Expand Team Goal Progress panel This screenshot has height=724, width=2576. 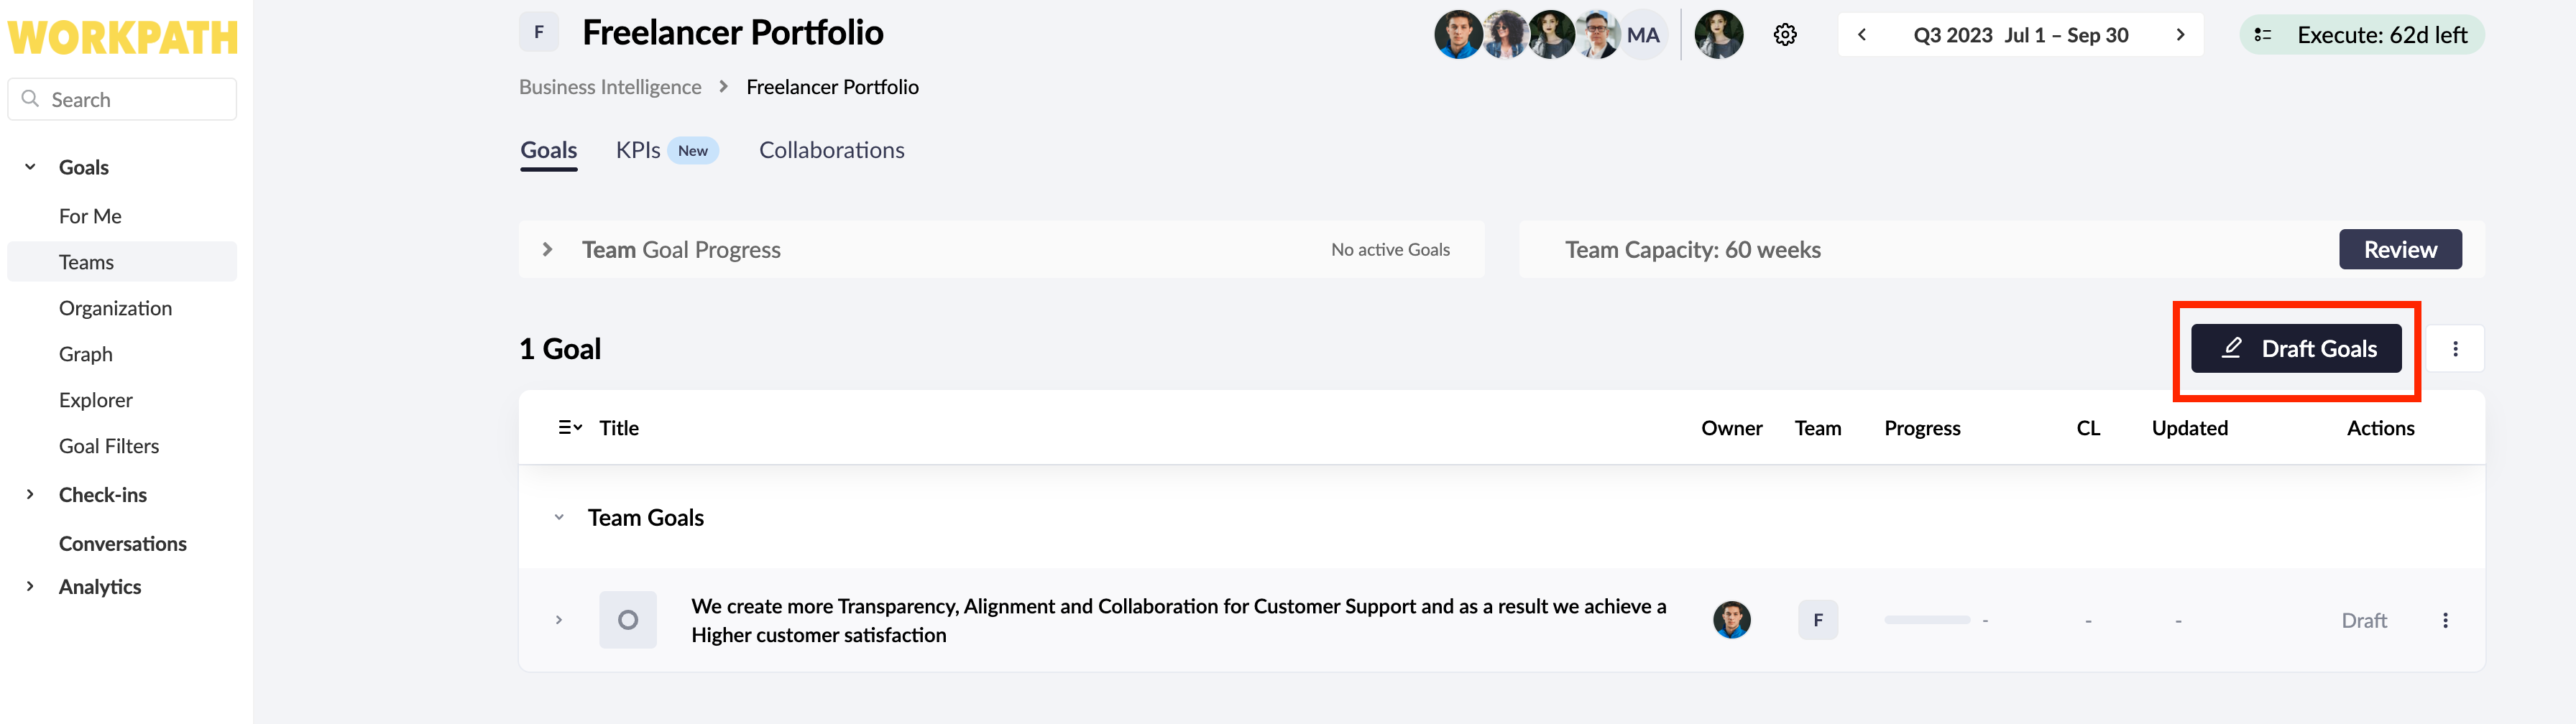(547, 250)
